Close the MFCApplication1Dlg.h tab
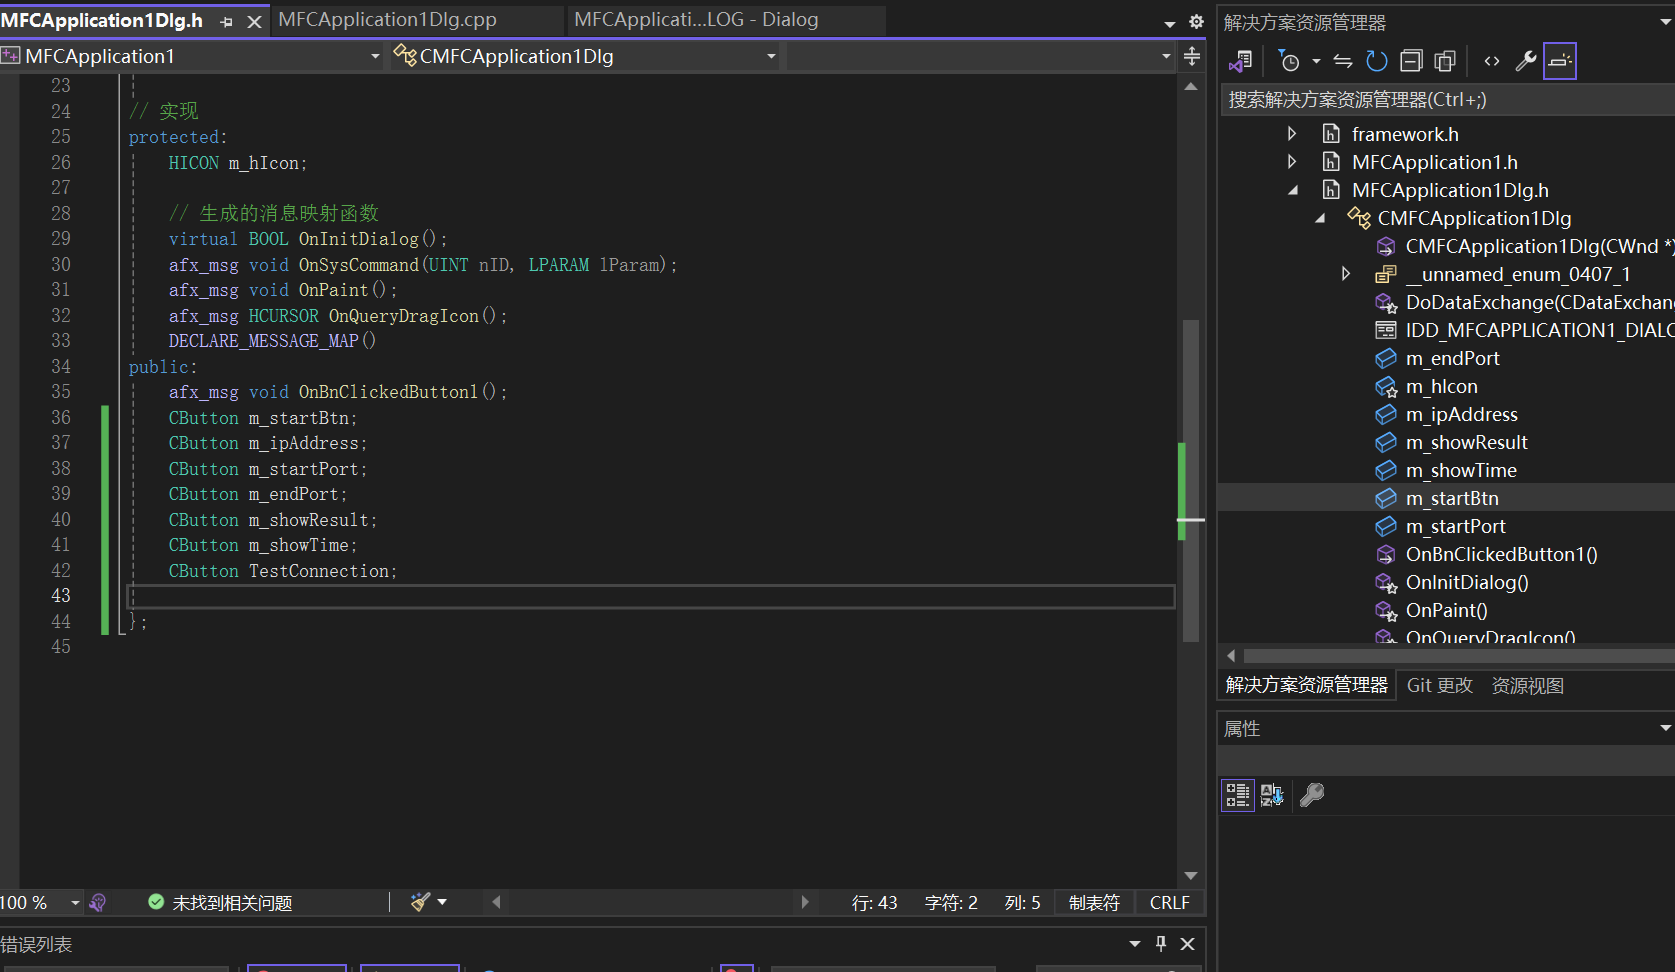The width and height of the screenshot is (1675, 972). (x=254, y=21)
